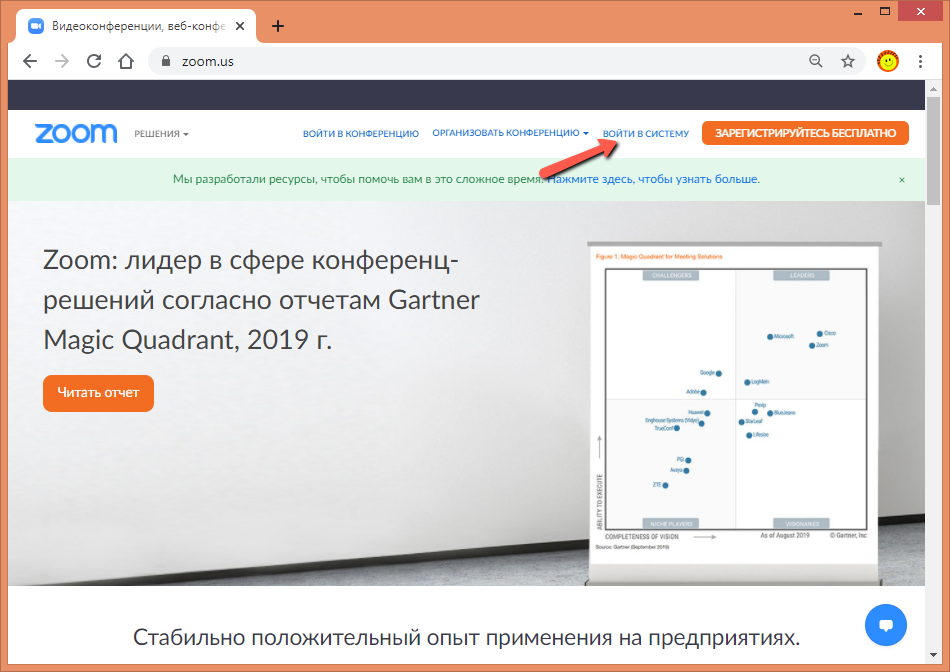The height and width of the screenshot is (672, 950).
Task: Click the browser back arrow
Action: pyautogui.click(x=30, y=61)
